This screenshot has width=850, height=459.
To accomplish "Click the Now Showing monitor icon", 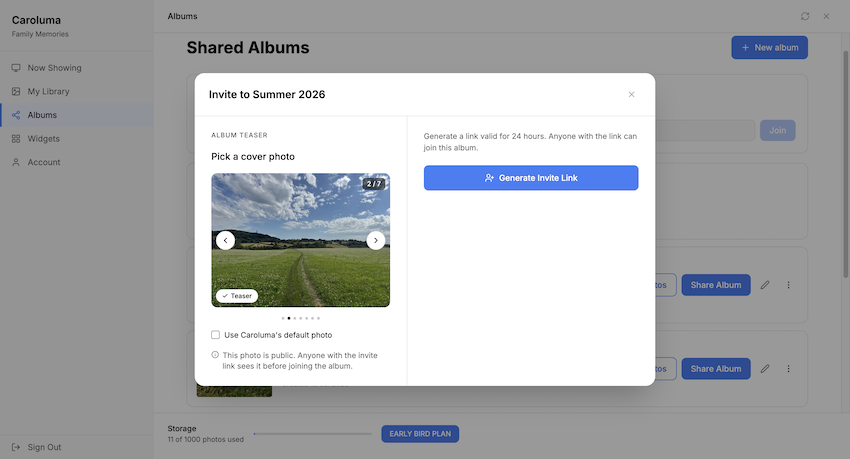I will pos(16,68).
